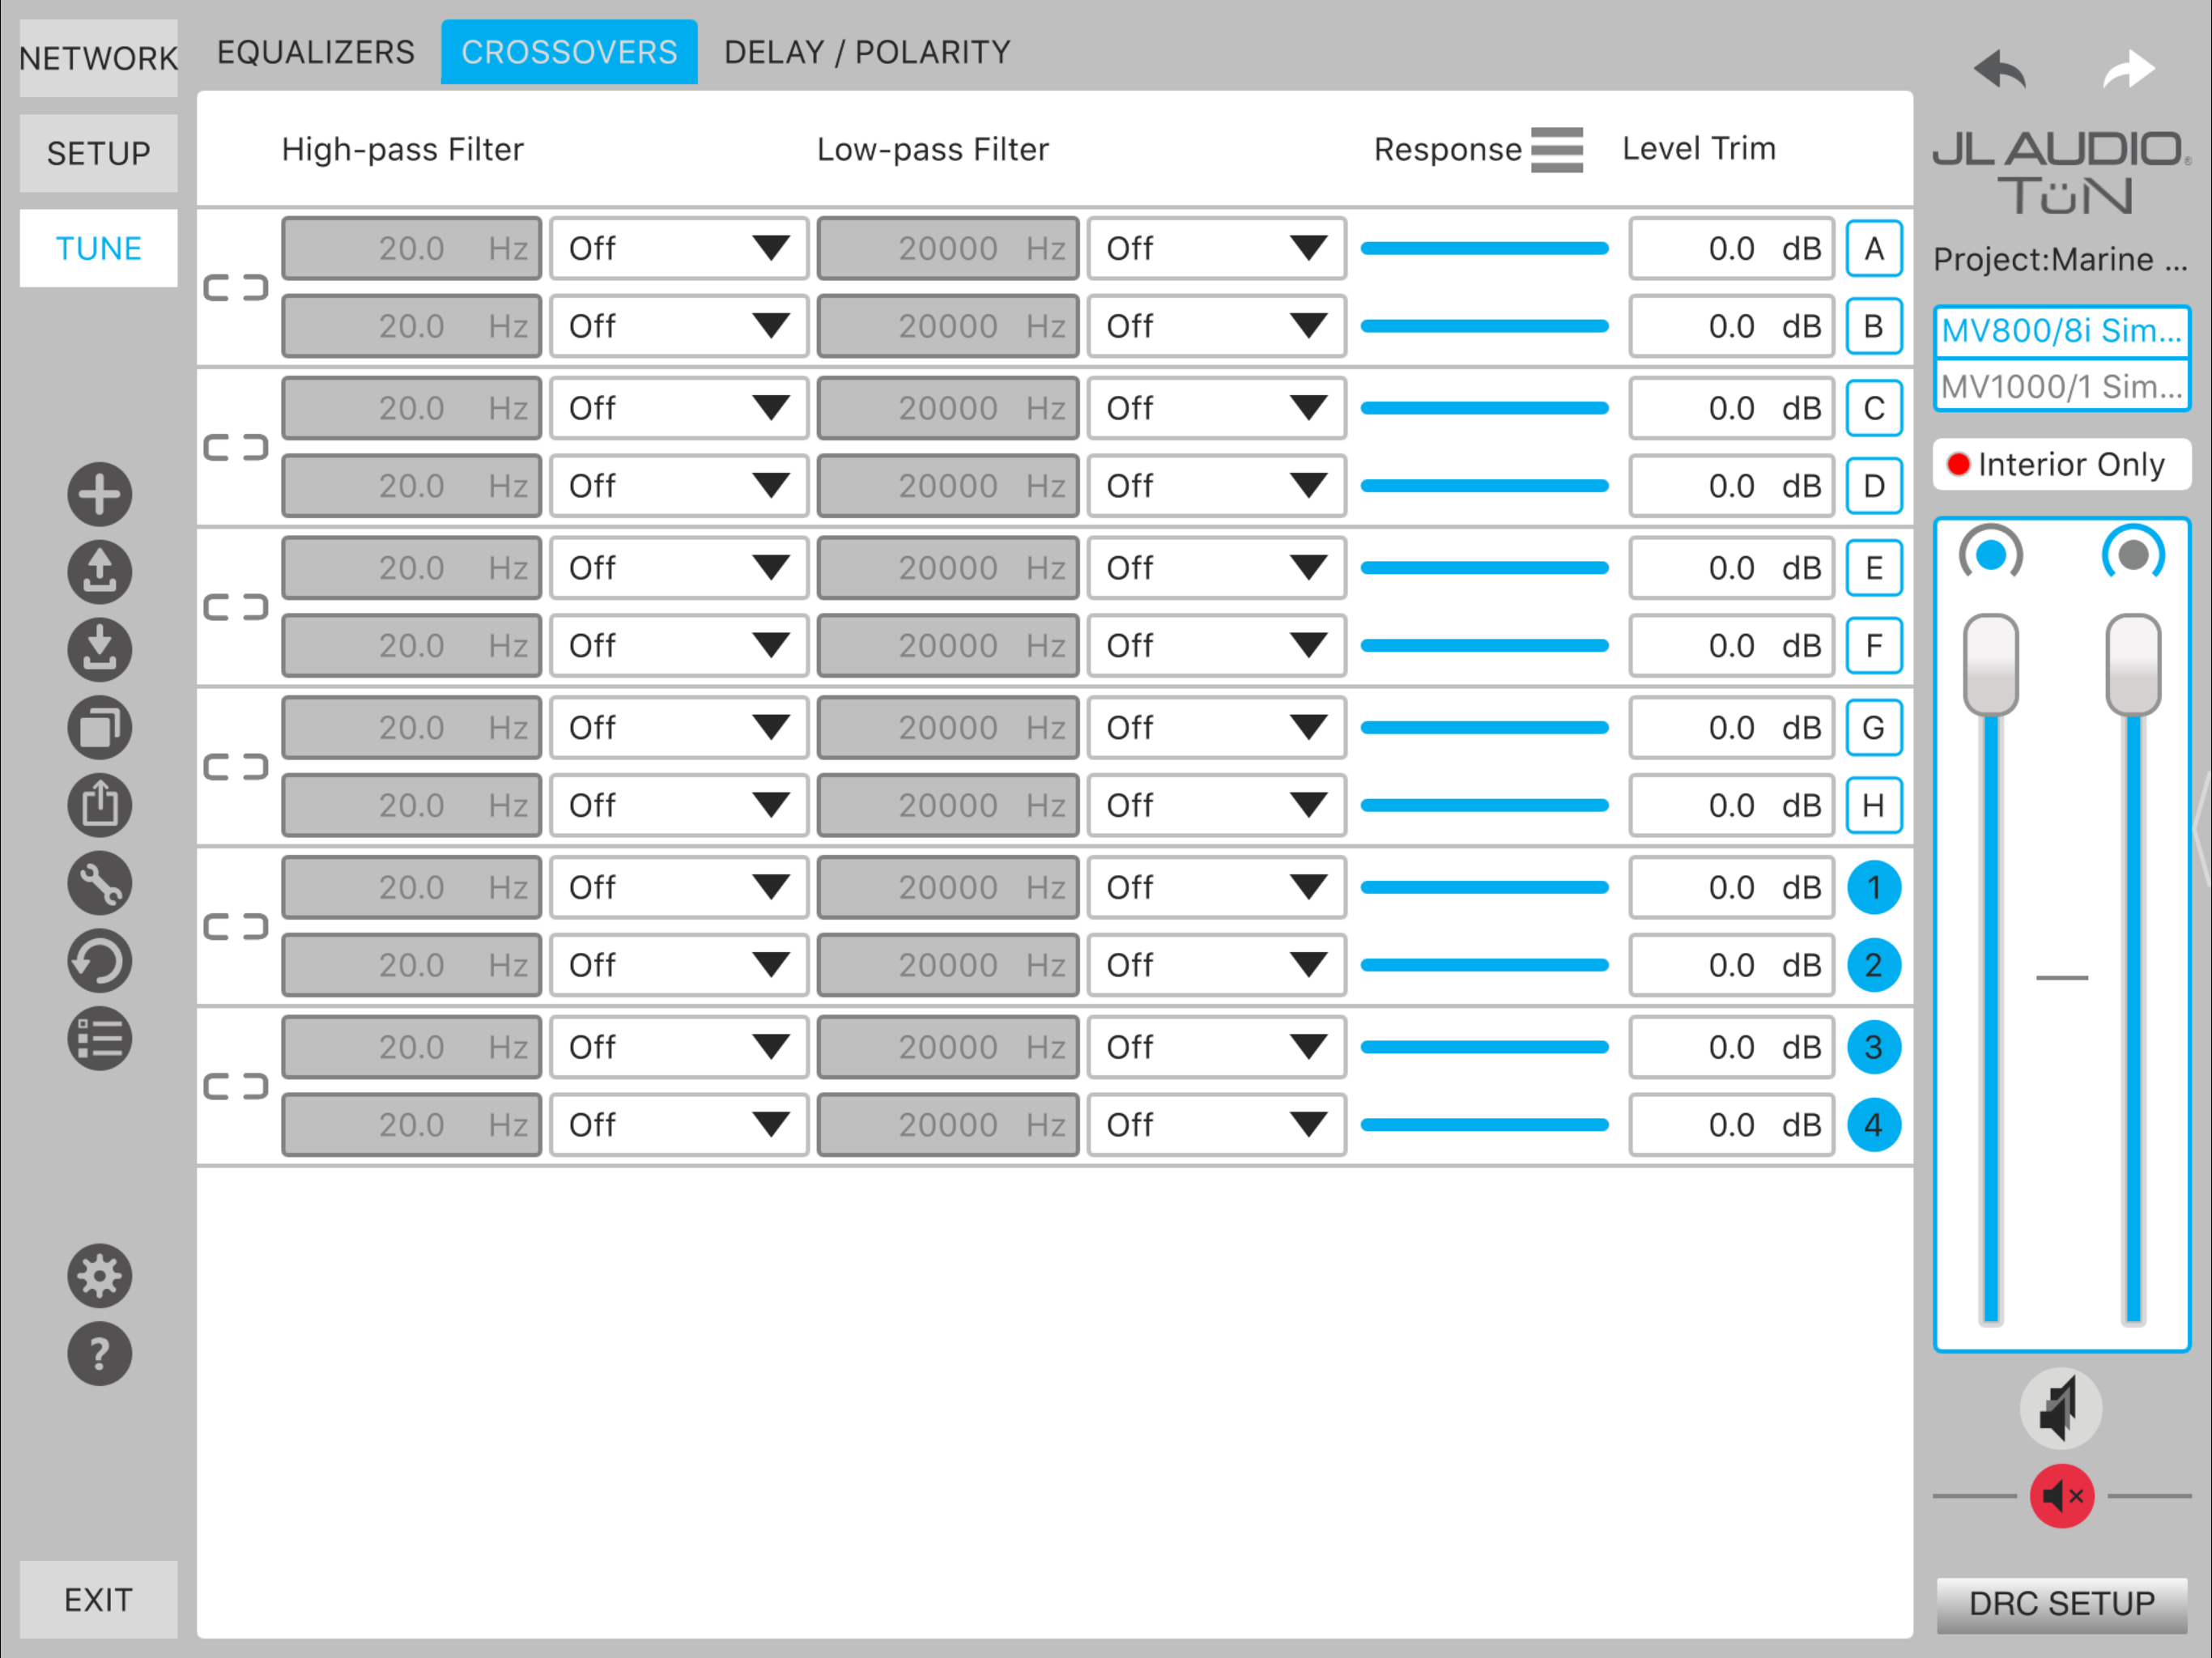Image resolution: width=2212 pixels, height=1658 pixels.
Task: Click channel A label button
Action: [x=1873, y=248]
